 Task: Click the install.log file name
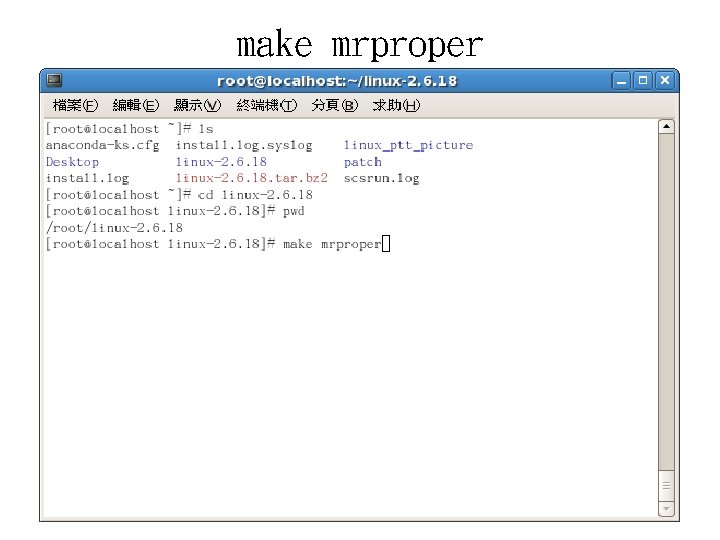(87, 178)
